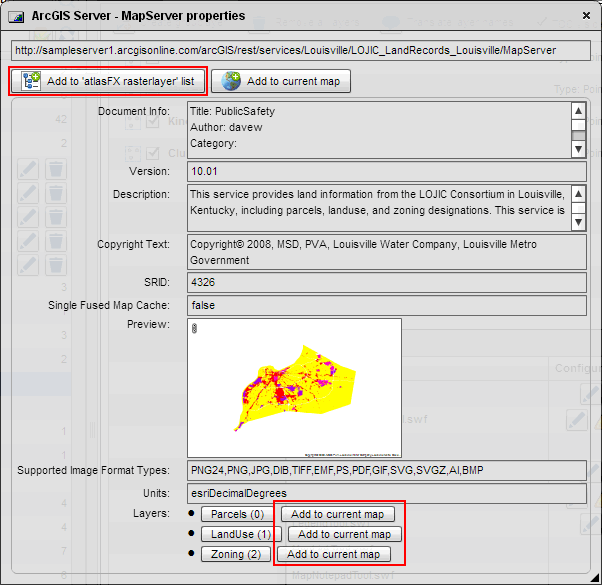Image resolution: width=602 pixels, height=585 pixels.
Task: Click the Units field showing esriDecimalDegrees
Action: pyautogui.click(x=387, y=493)
